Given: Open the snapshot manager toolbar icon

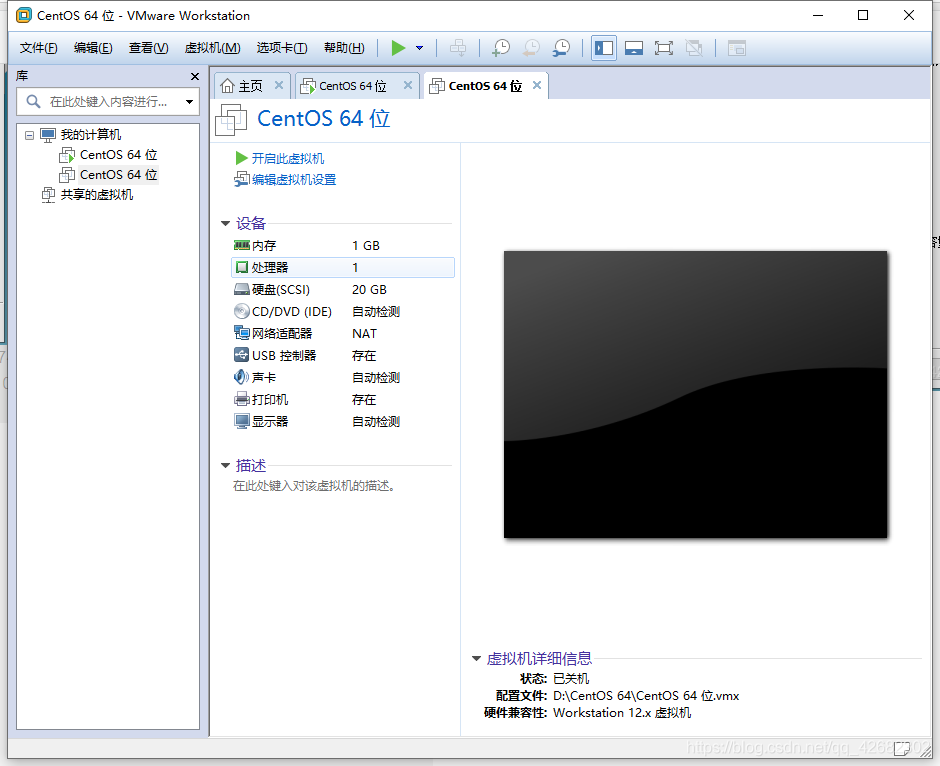Looking at the screenshot, I should pos(562,48).
